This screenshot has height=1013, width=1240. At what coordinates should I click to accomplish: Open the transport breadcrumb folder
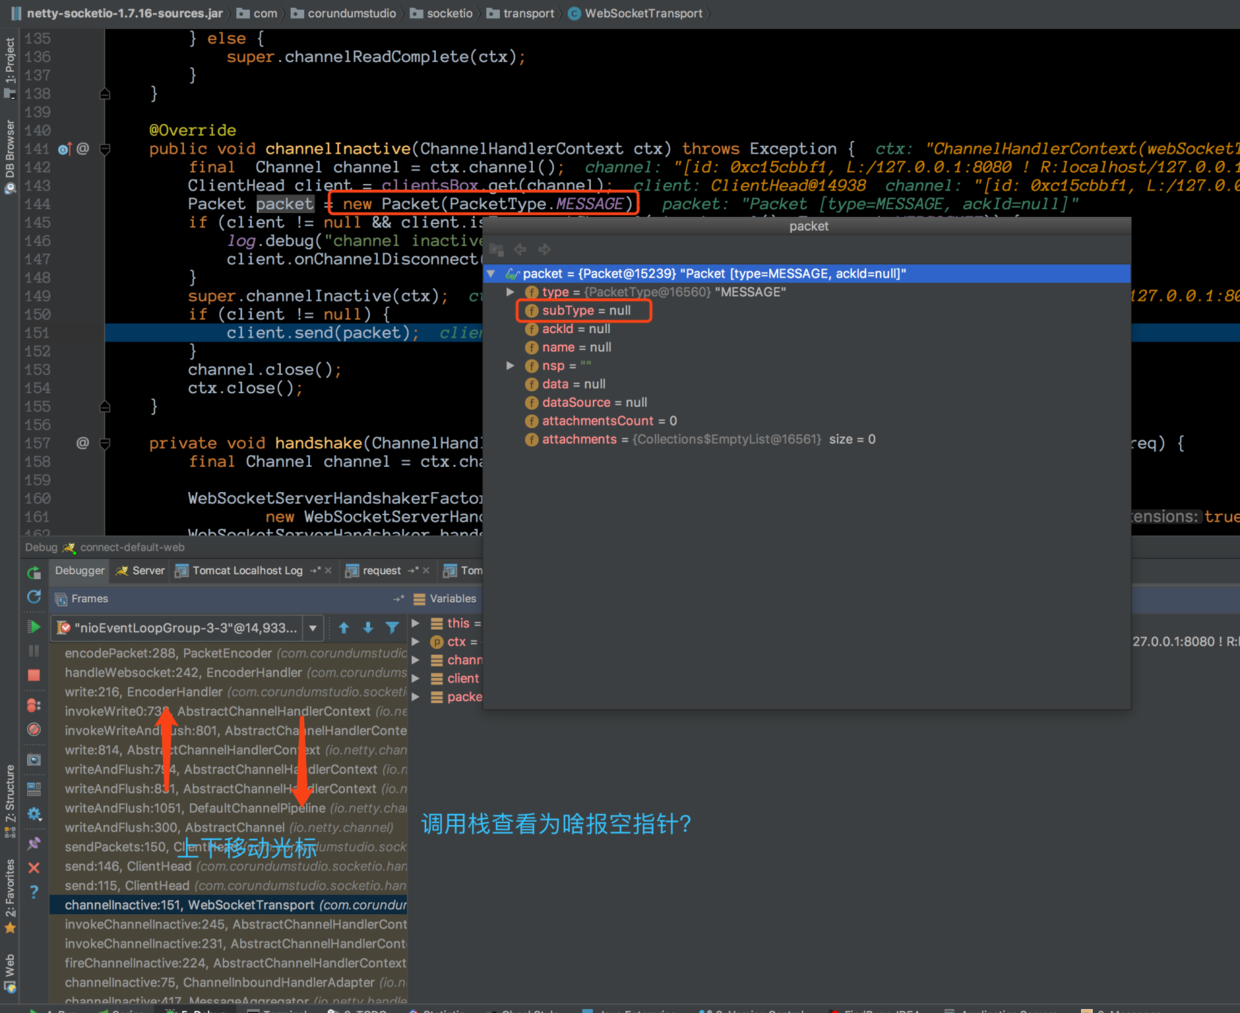pos(520,13)
